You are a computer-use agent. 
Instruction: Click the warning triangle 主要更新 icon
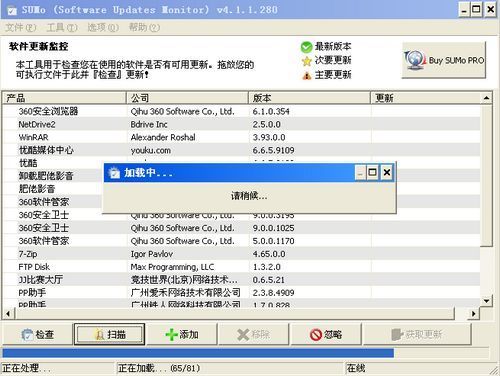click(x=306, y=75)
